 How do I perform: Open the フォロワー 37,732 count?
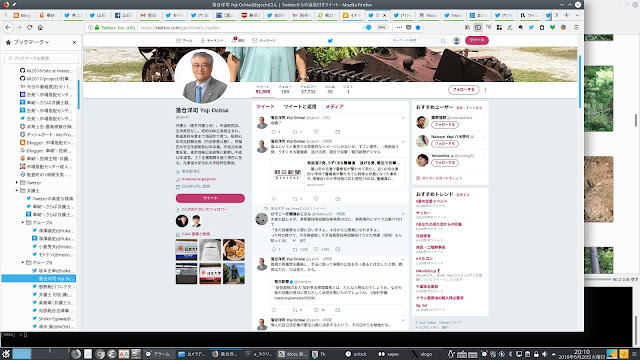click(x=308, y=89)
